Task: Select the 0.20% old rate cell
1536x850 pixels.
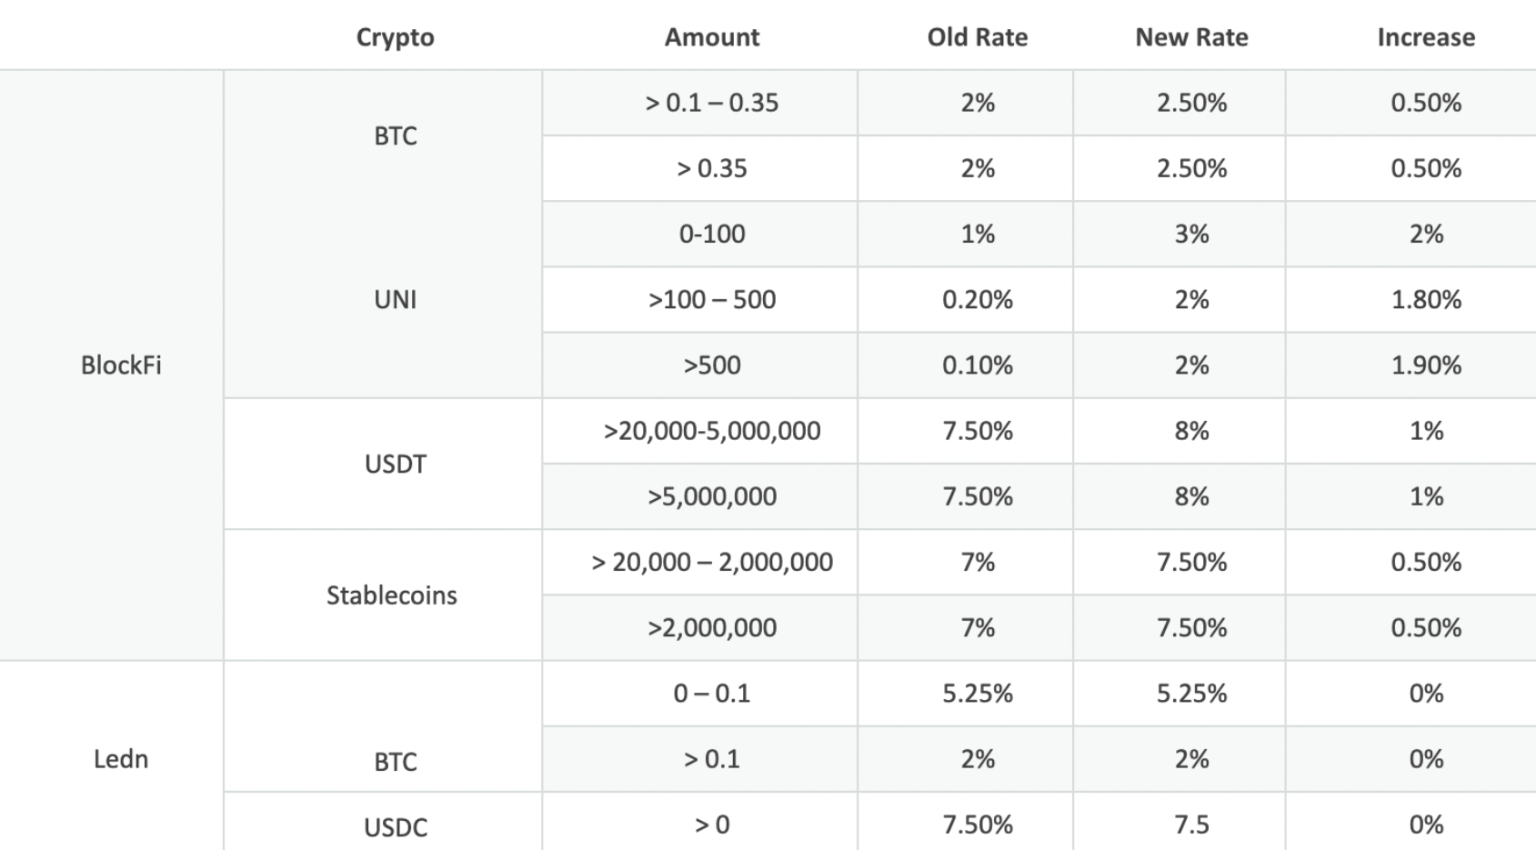Action: coord(977,299)
